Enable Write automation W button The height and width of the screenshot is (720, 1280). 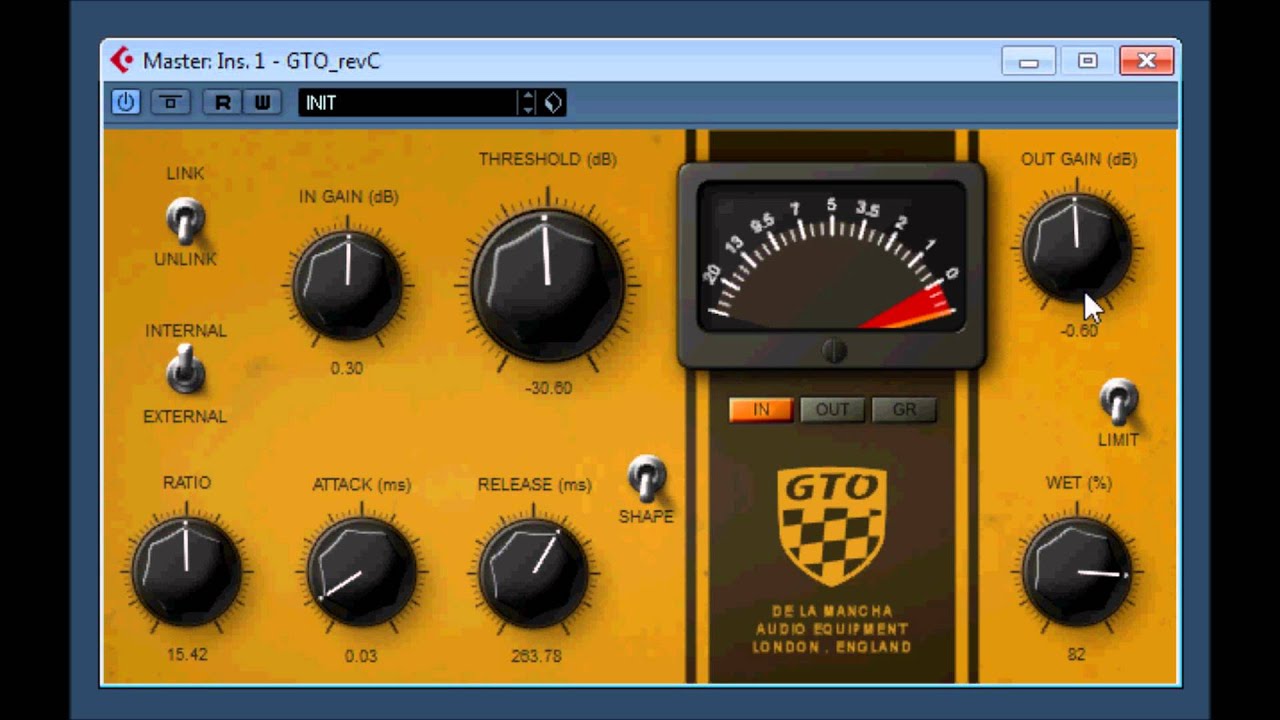pyautogui.click(x=262, y=102)
